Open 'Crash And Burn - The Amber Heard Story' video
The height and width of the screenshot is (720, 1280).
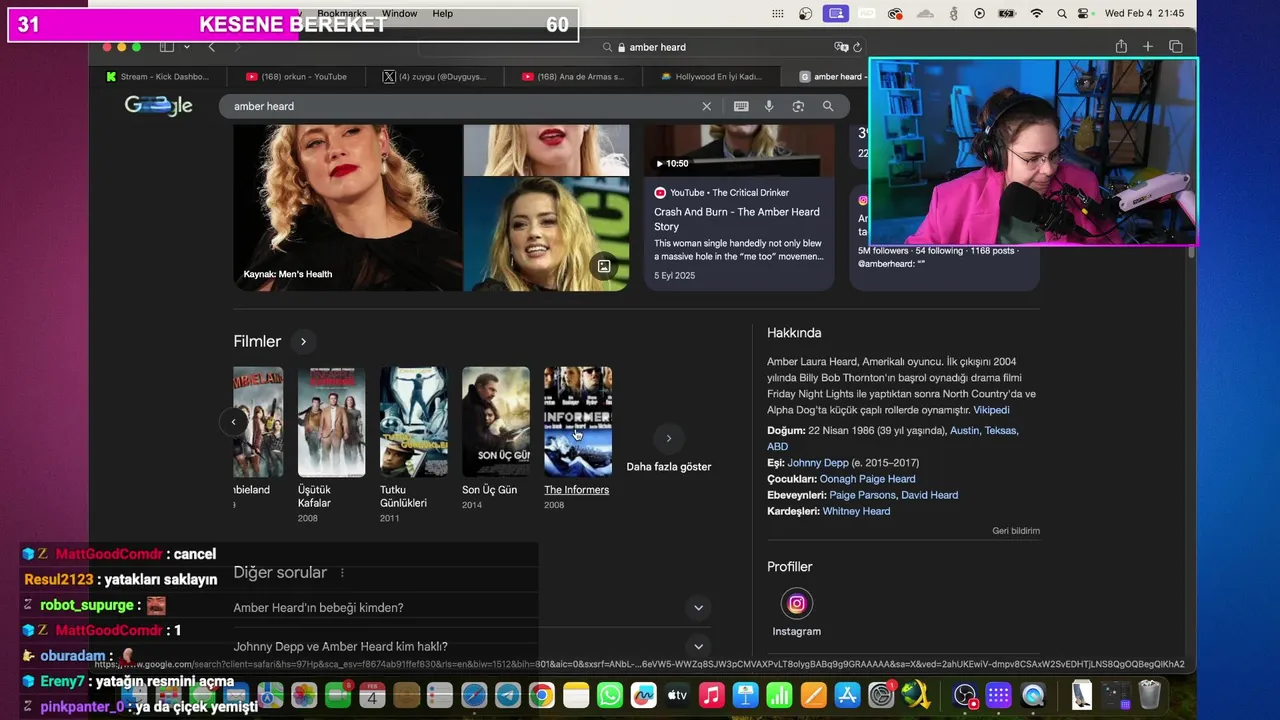tap(737, 219)
